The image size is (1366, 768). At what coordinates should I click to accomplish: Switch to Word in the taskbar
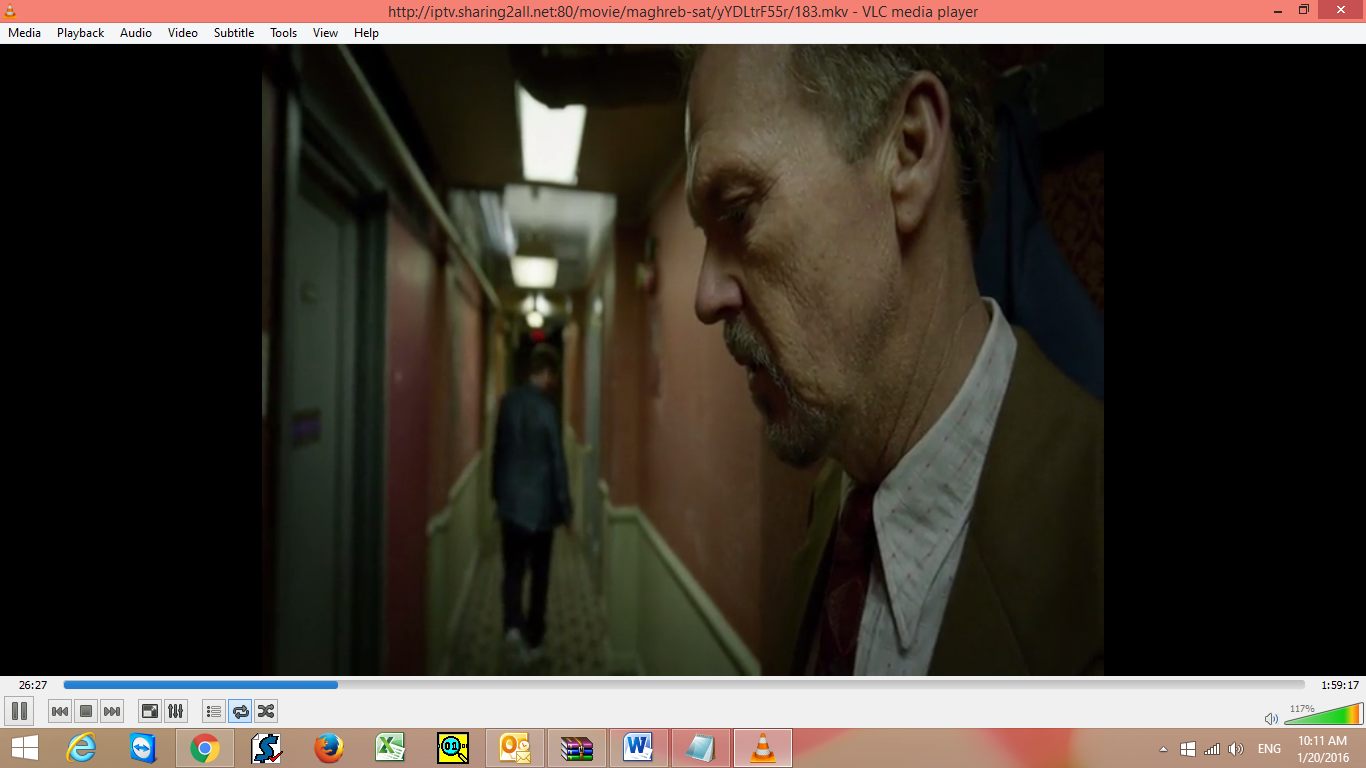(x=639, y=748)
